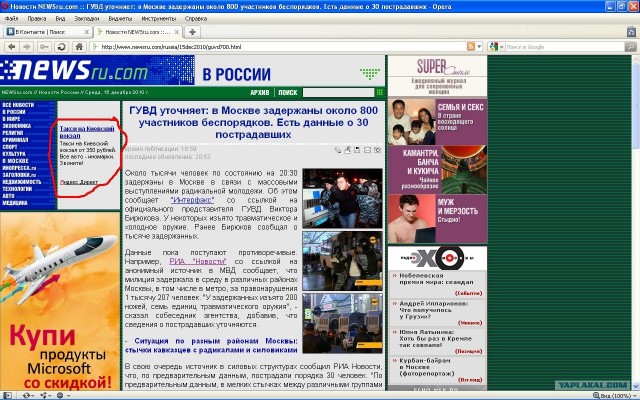Click the pencil icon in article toolbar

(338, 150)
